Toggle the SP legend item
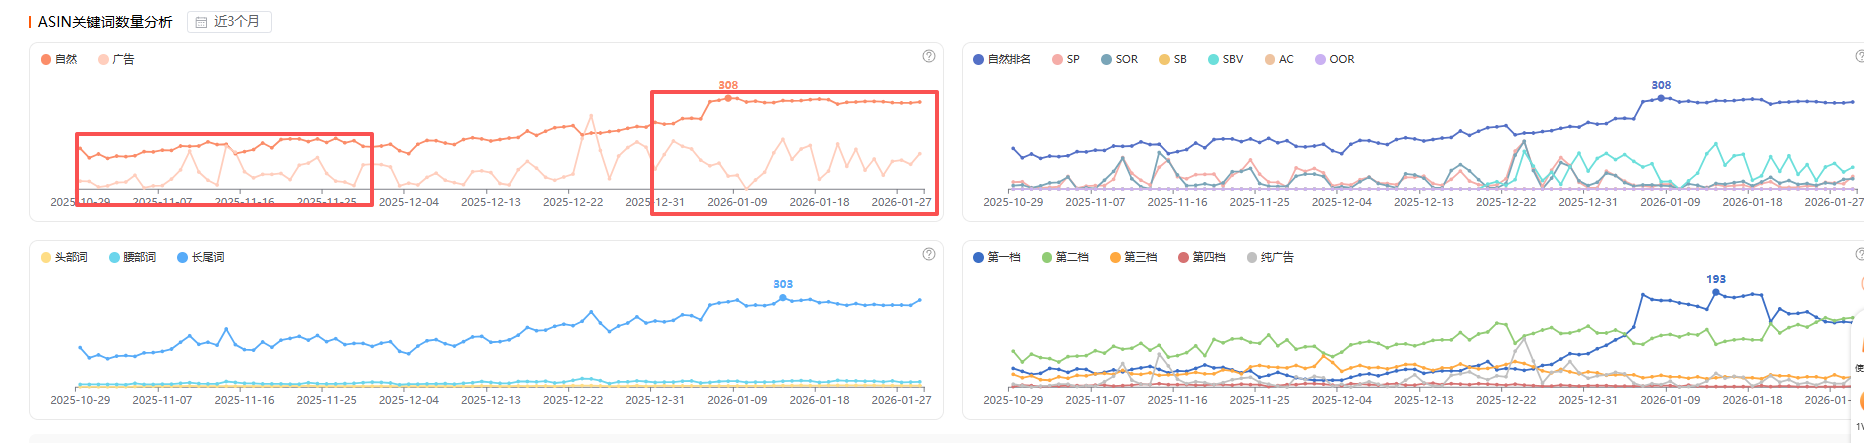The image size is (1864, 443). pos(1066,59)
